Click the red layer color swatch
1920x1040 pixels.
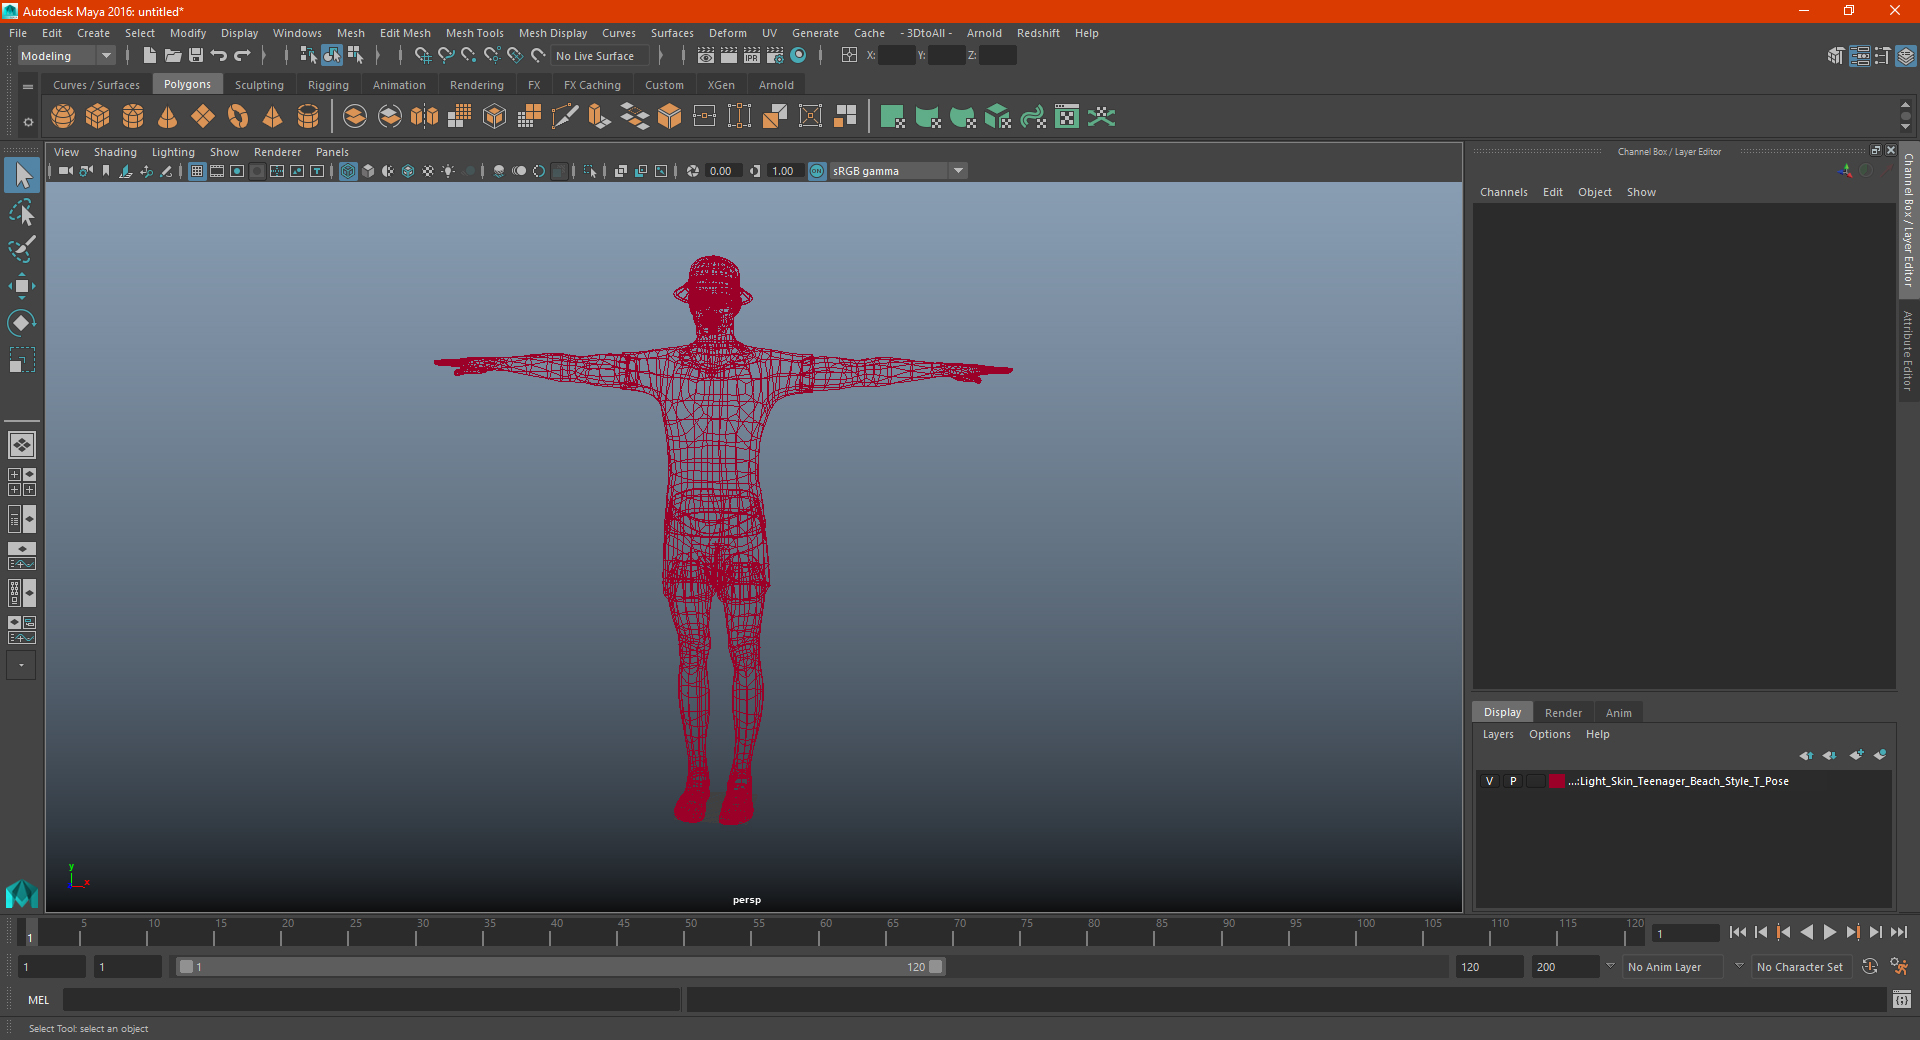[x=1557, y=781]
